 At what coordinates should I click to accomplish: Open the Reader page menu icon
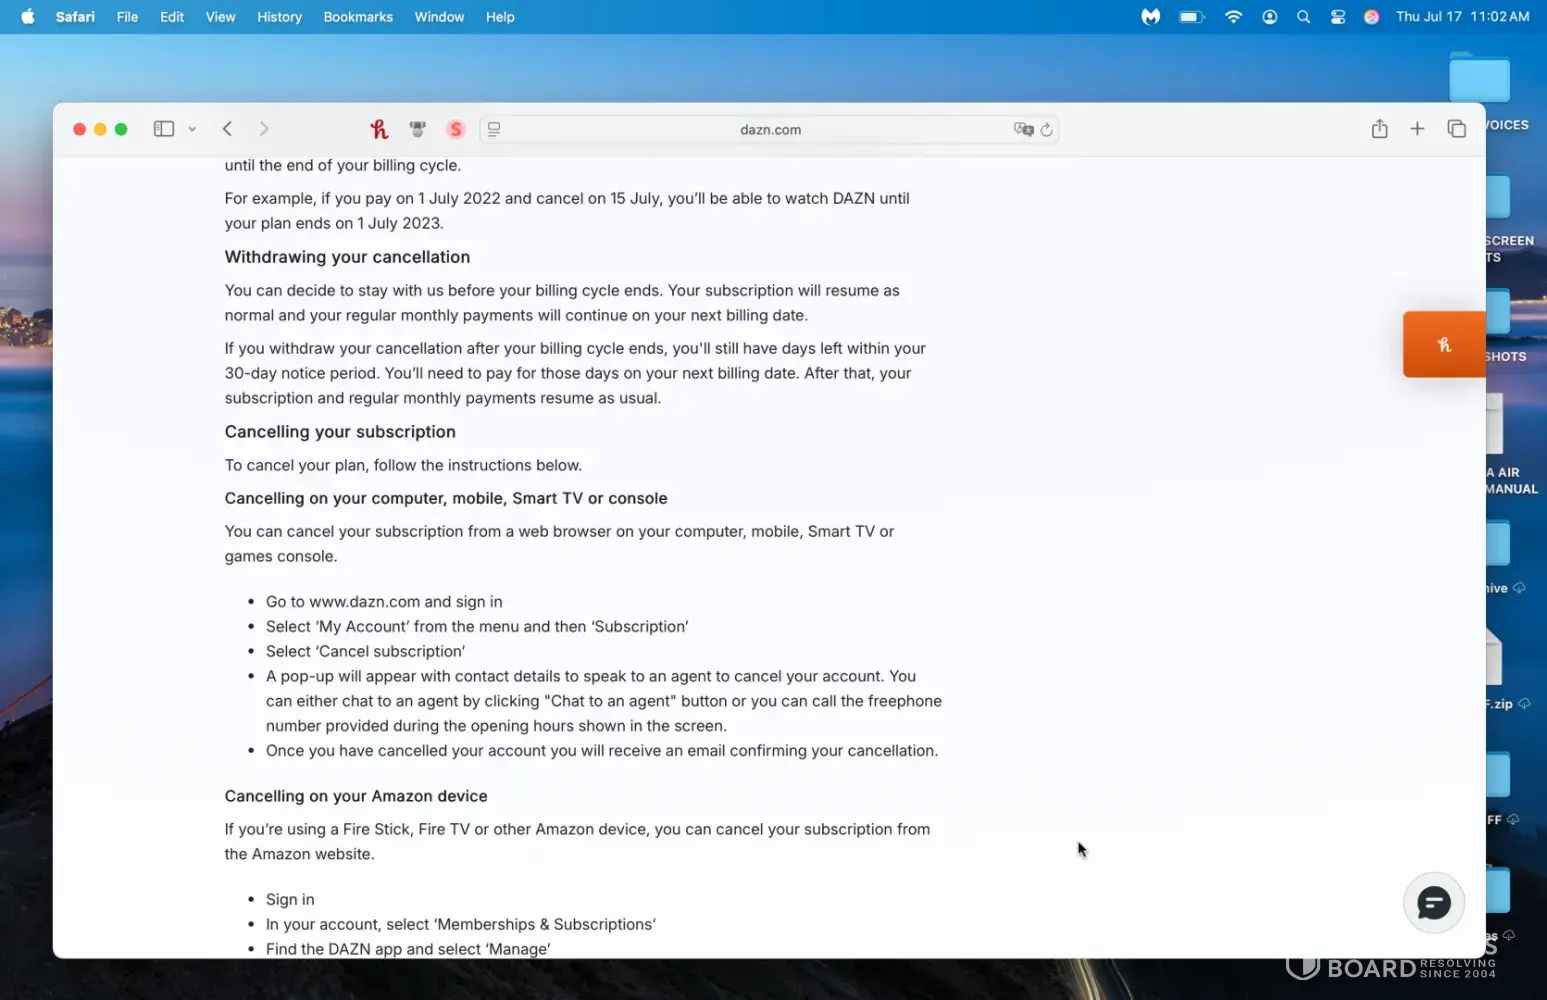tap(494, 129)
